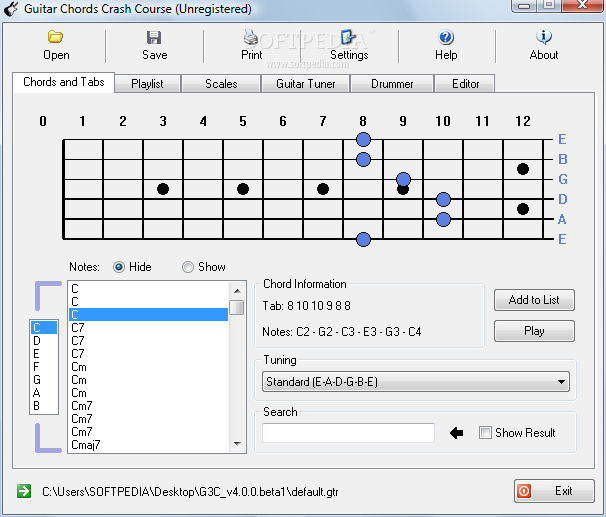Click the Open folder icon
The image size is (606, 517).
[x=55, y=37]
